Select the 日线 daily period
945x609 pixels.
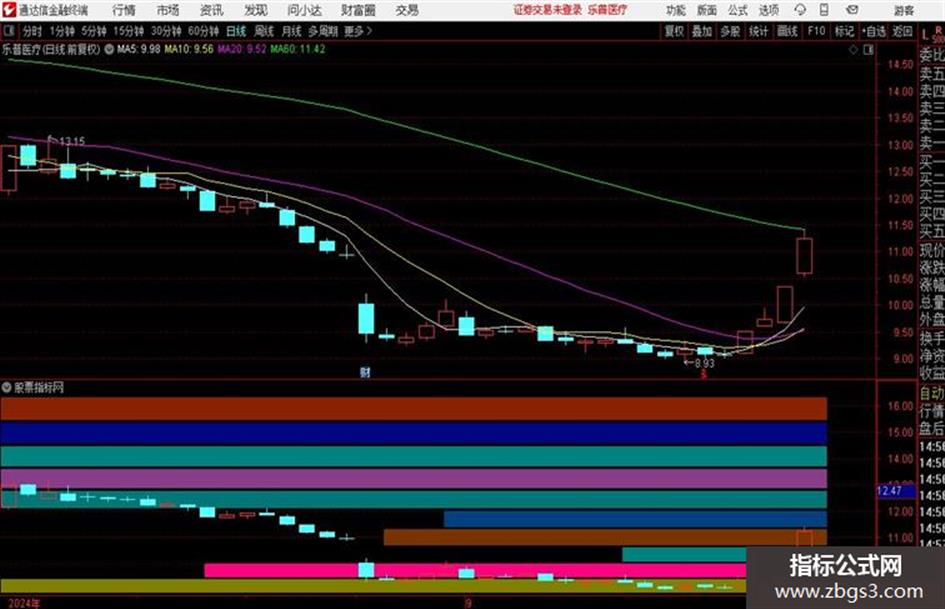[x=236, y=31]
